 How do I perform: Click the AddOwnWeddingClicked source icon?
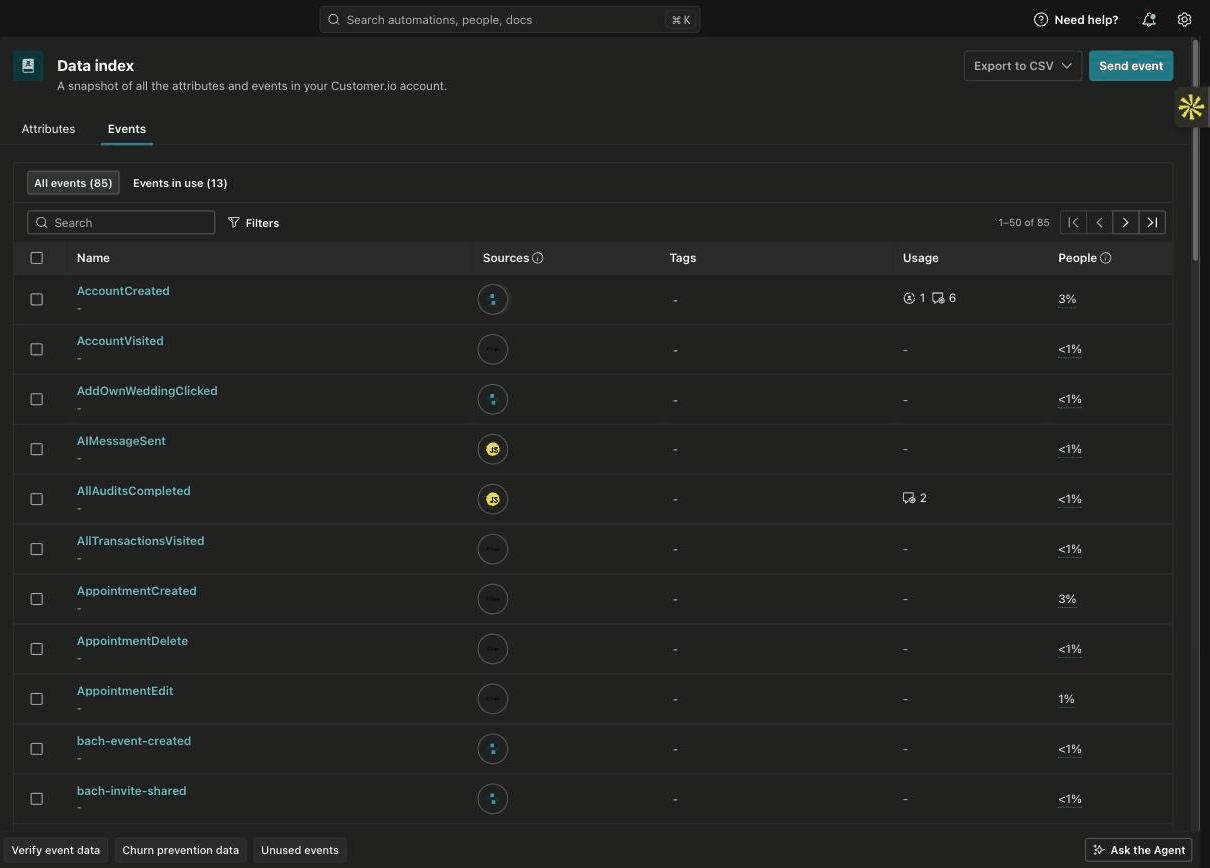(x=493, y=399)
